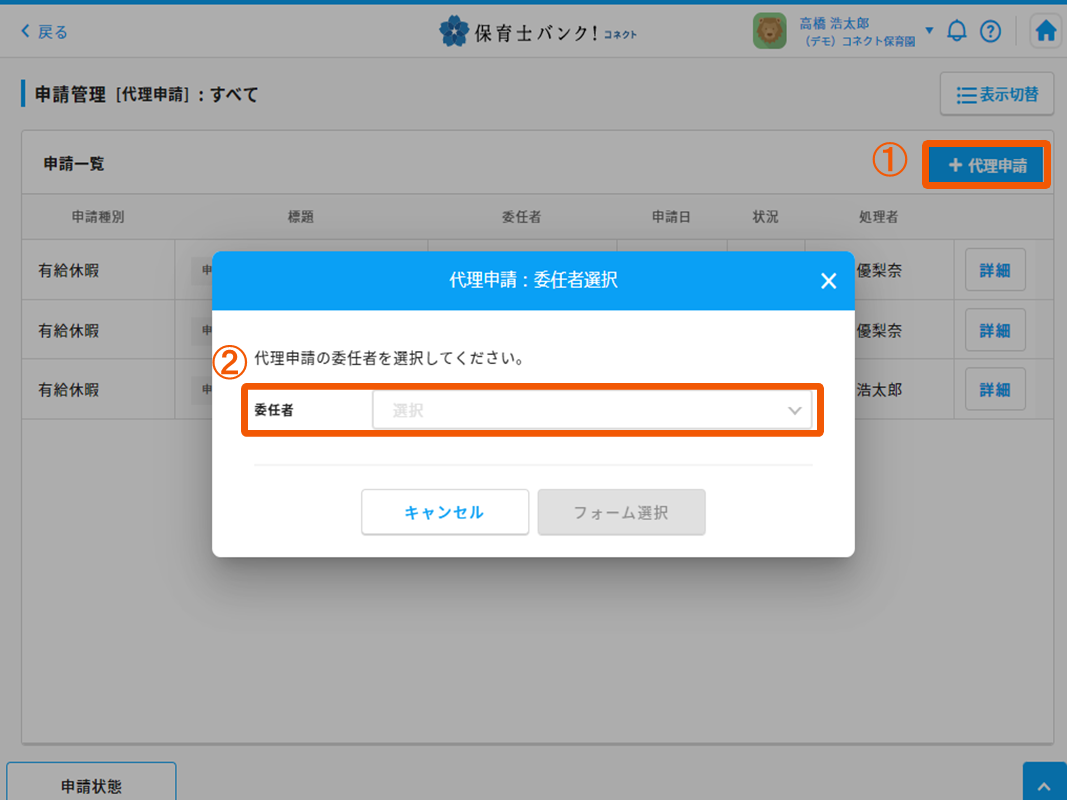Expand the user account dropdown arrow

tap(929, 31)
